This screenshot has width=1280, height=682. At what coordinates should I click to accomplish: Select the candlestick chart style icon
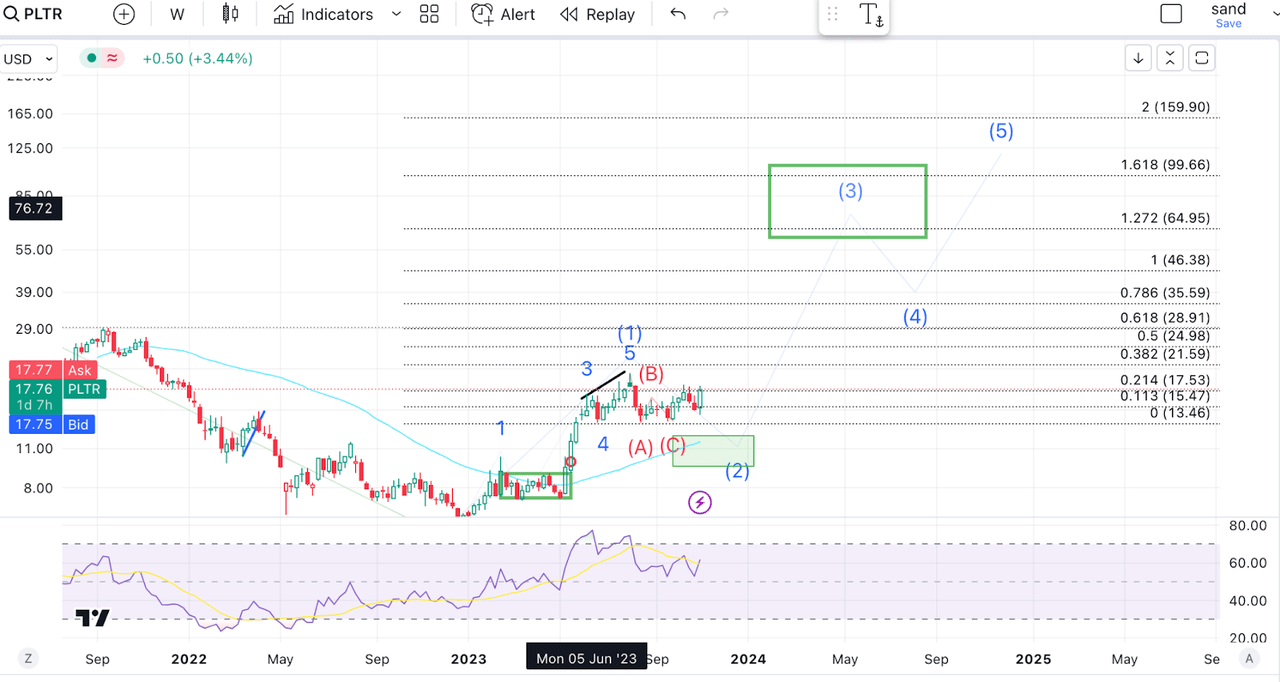229,14
